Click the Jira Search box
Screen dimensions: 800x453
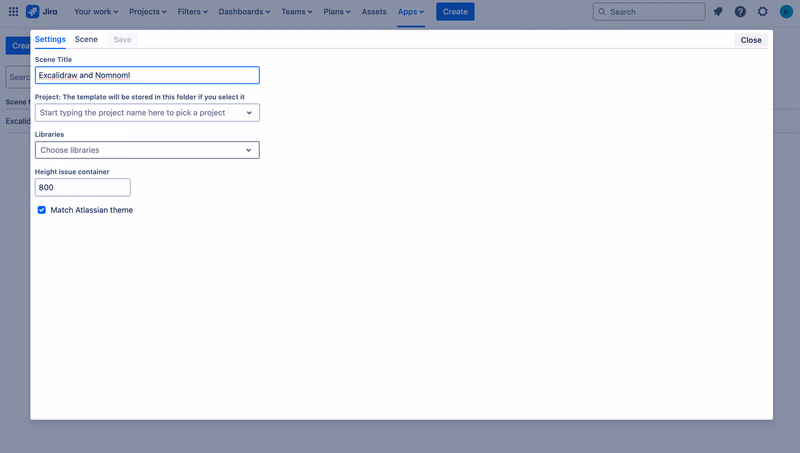(x=649, y=11)
